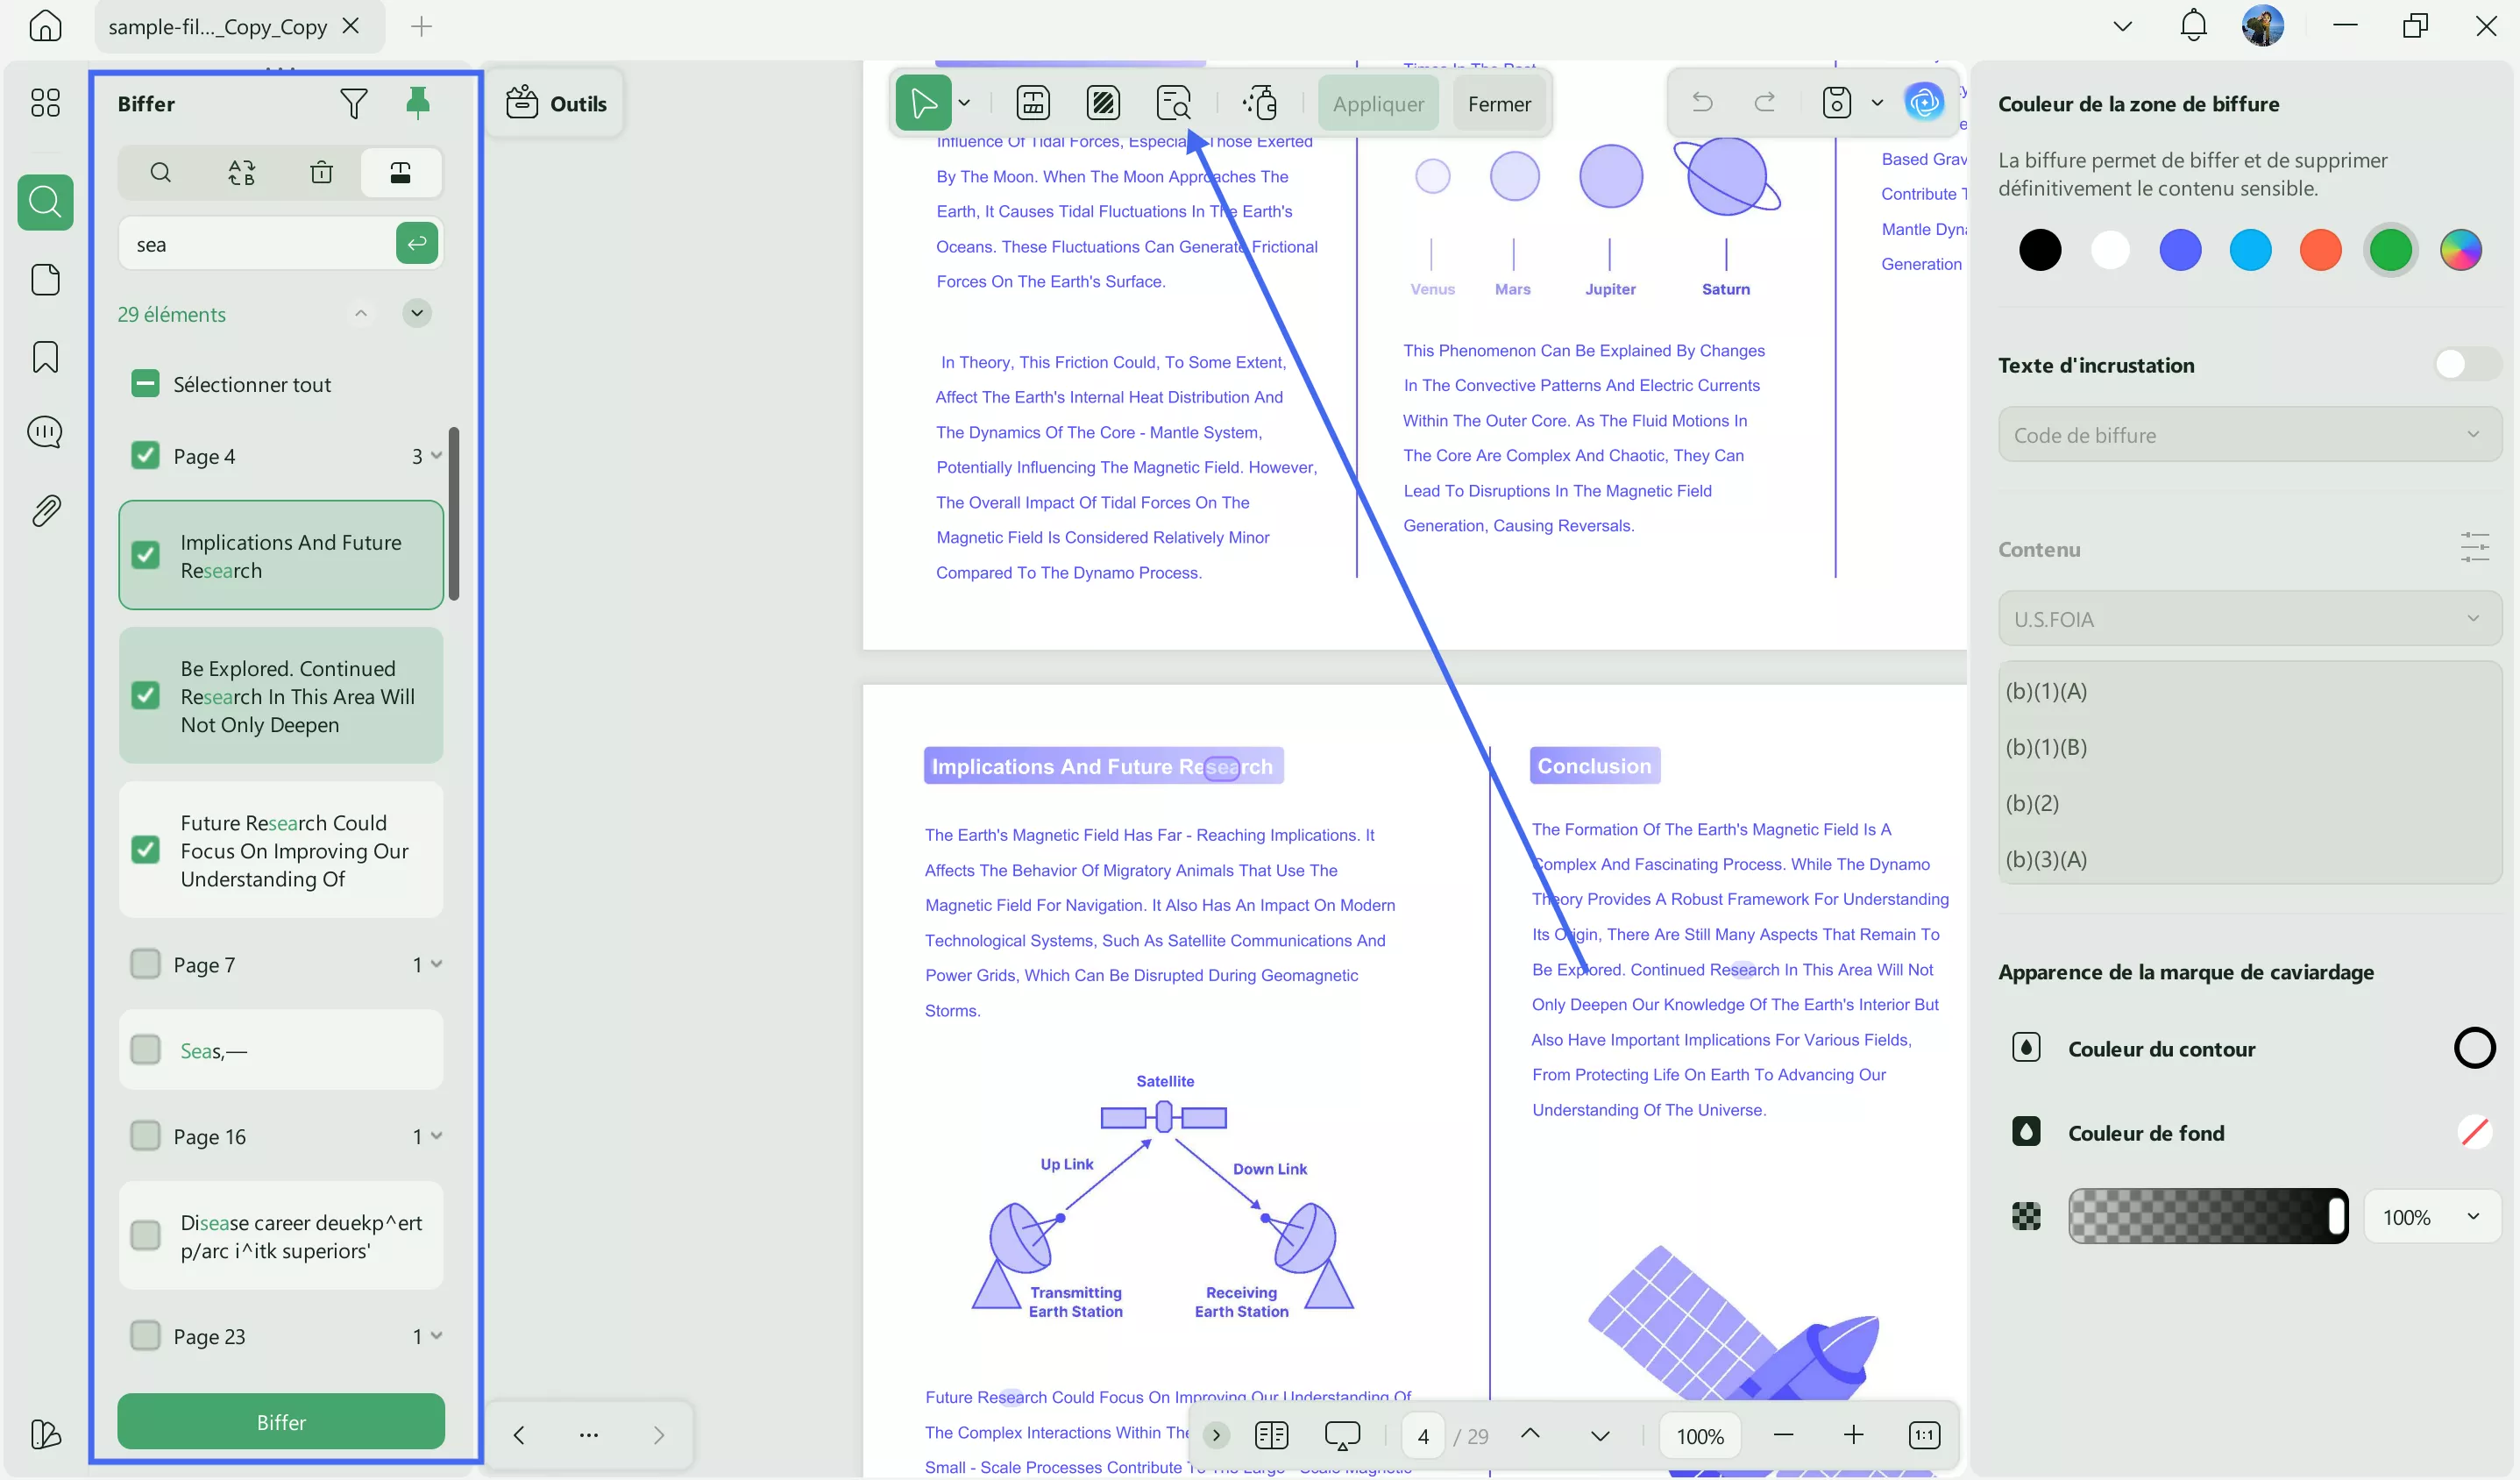2520x1480 pixels.
Task: Select the (b)(3)(A) code entry
Action: [x=2250, y=859]
